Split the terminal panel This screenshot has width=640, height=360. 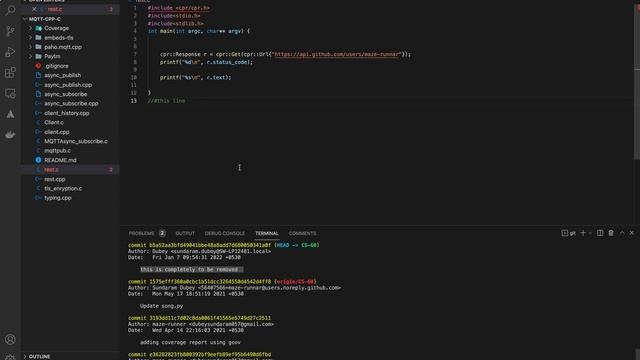tap(600, 233)
